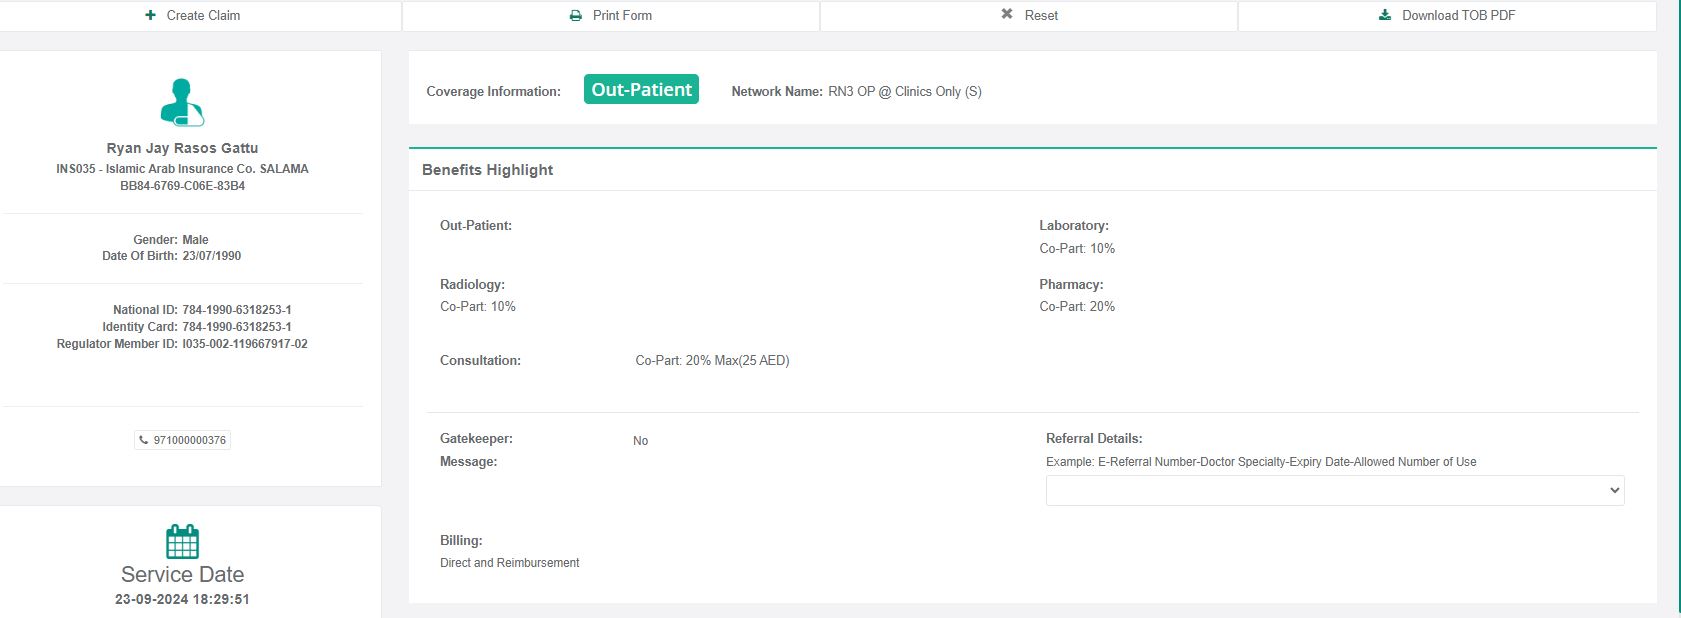The height and width of the screenshot is (618, 1681).
Task: Click service date 23-09-2024 18:29:51
Action: tap(182, 599)
